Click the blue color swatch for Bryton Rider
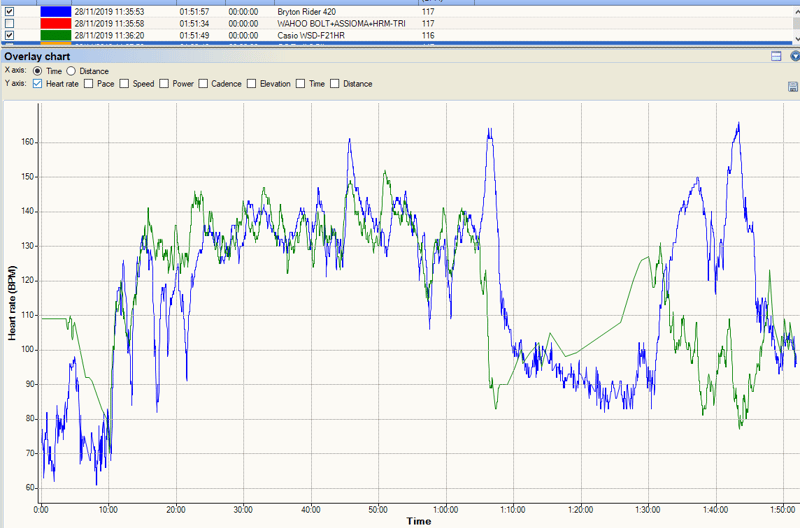The image size is (800, 528). click(x=55, y=12)
